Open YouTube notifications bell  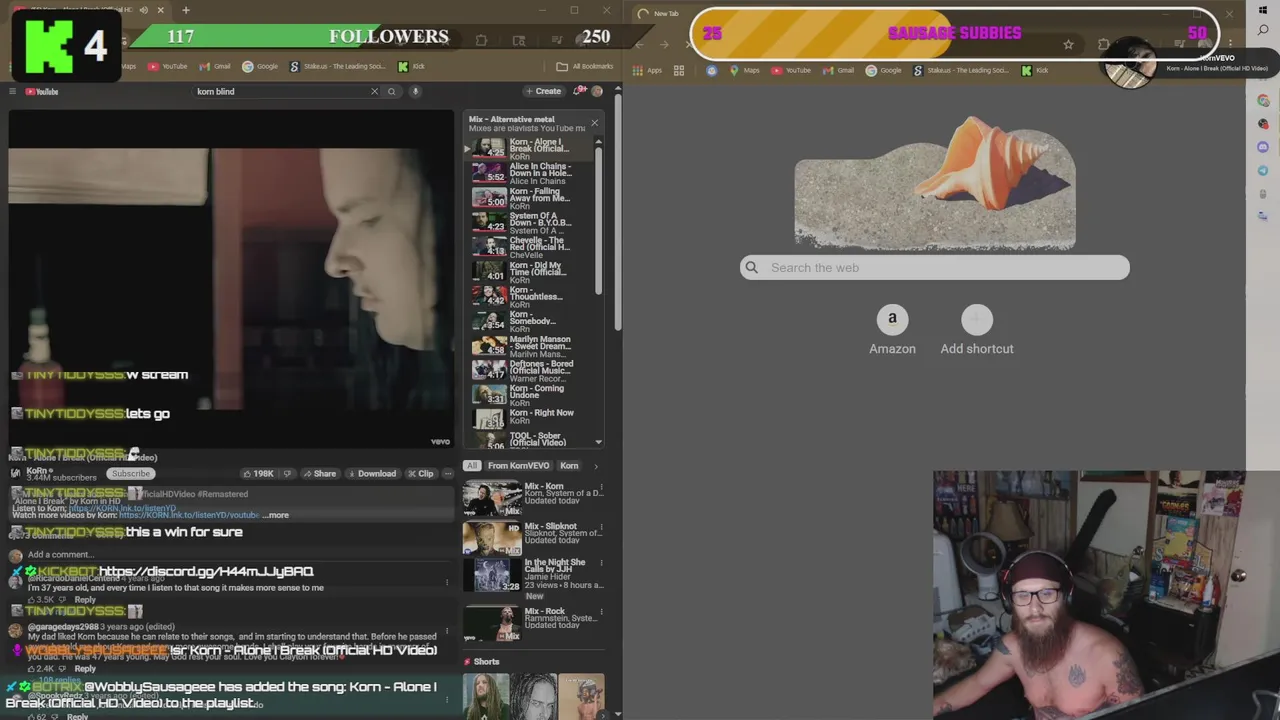[580, 91]
